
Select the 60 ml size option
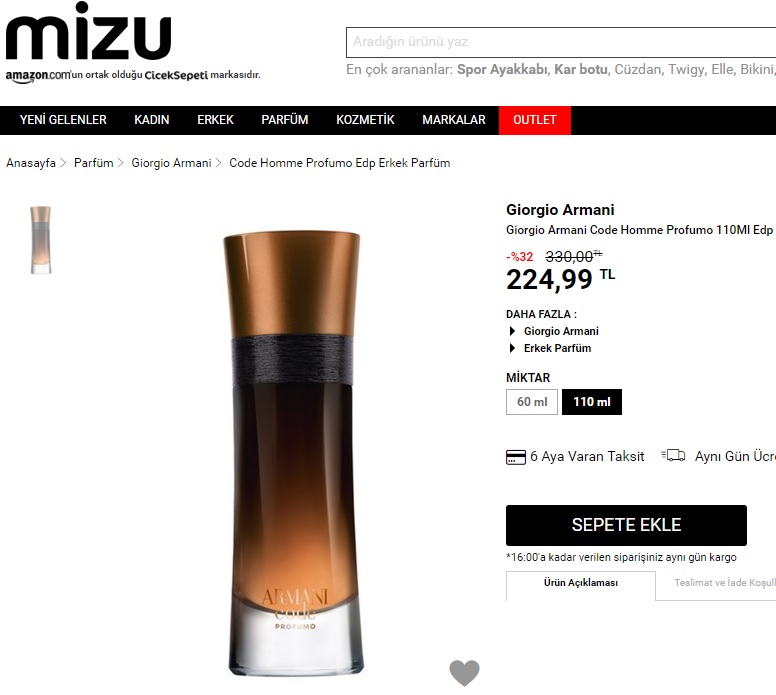[532, 401]
